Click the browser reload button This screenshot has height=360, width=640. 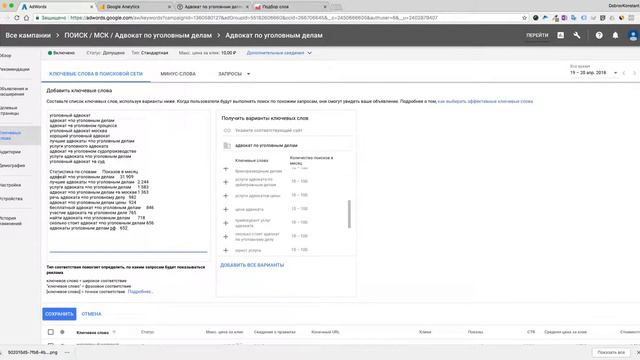17,18
